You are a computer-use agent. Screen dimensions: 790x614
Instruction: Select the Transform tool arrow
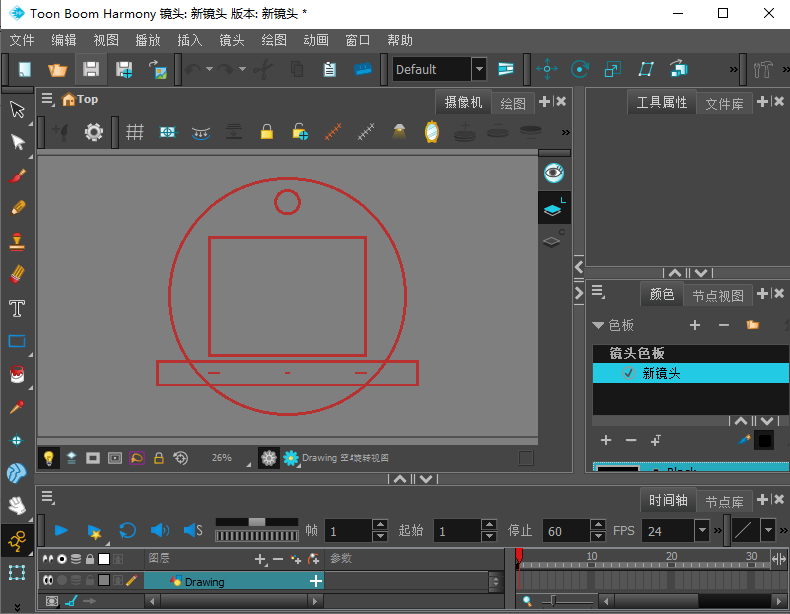coord(18,109)
